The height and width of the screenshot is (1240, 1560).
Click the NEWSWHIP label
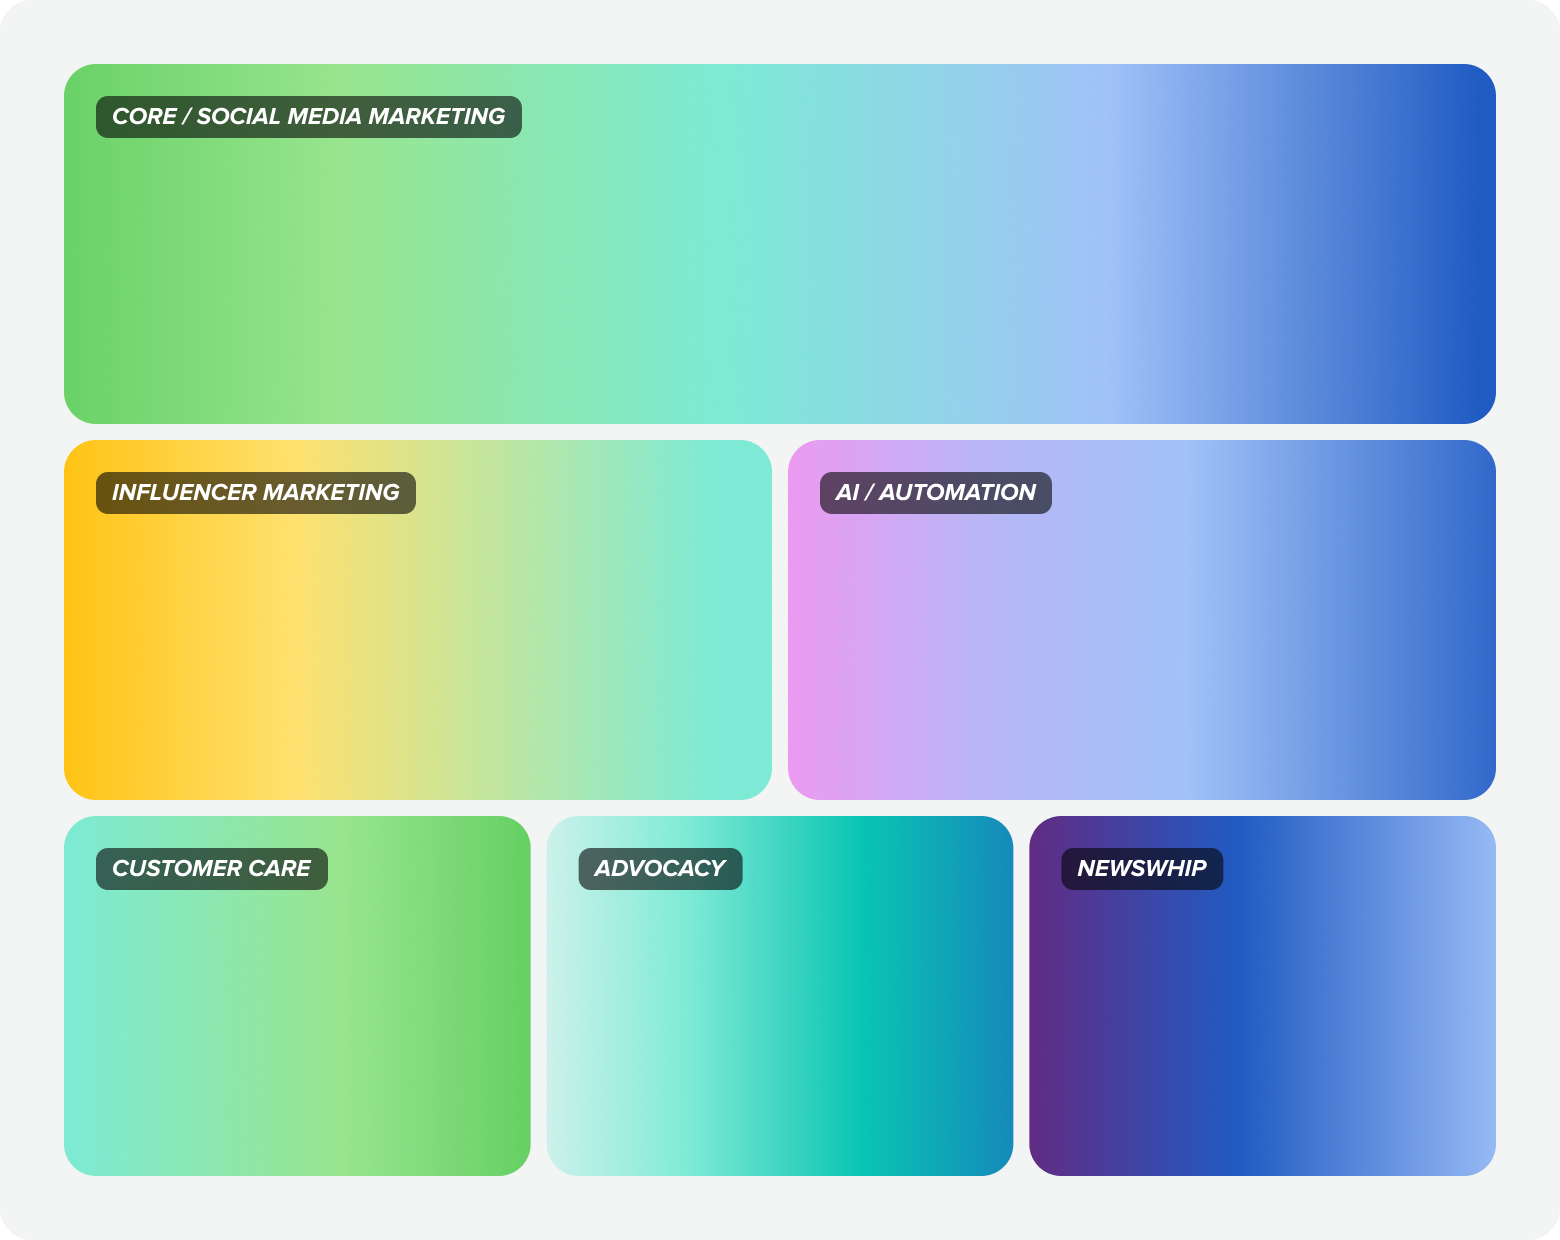1140,868
